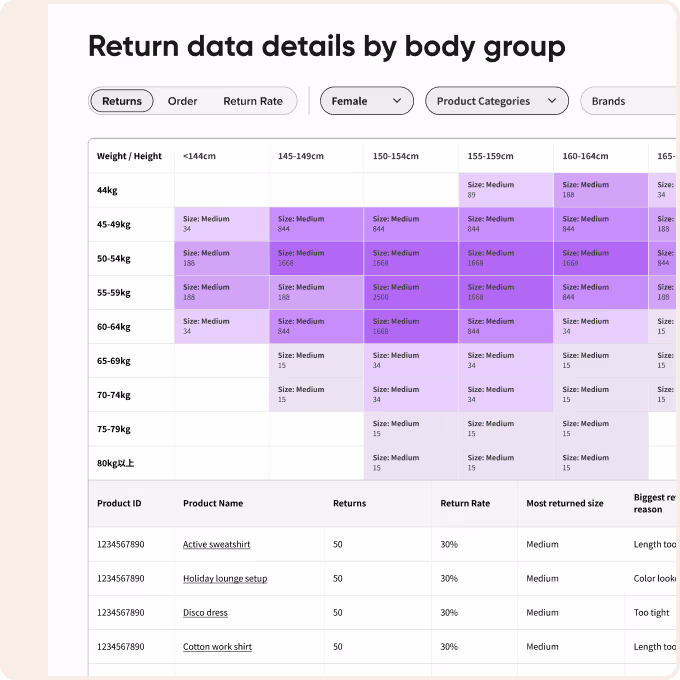Screen dimensions: 680x680
Task: Click the 50-54kg row label
Action: [114, 258]
